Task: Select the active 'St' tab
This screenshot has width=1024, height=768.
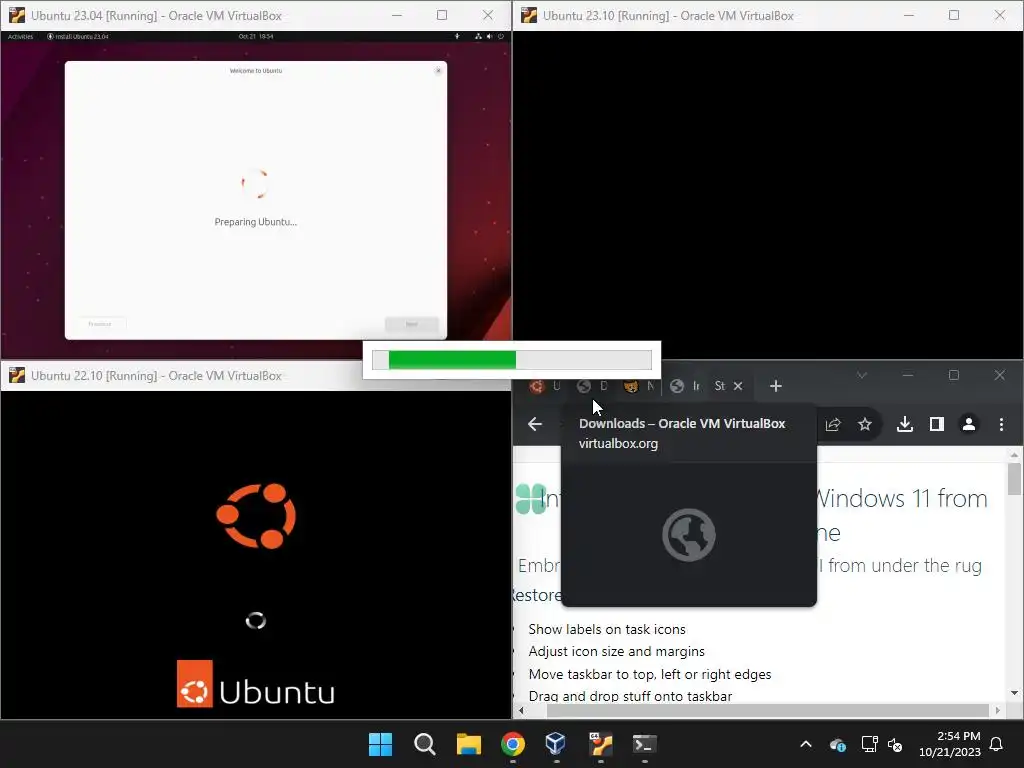Action: 720,386
